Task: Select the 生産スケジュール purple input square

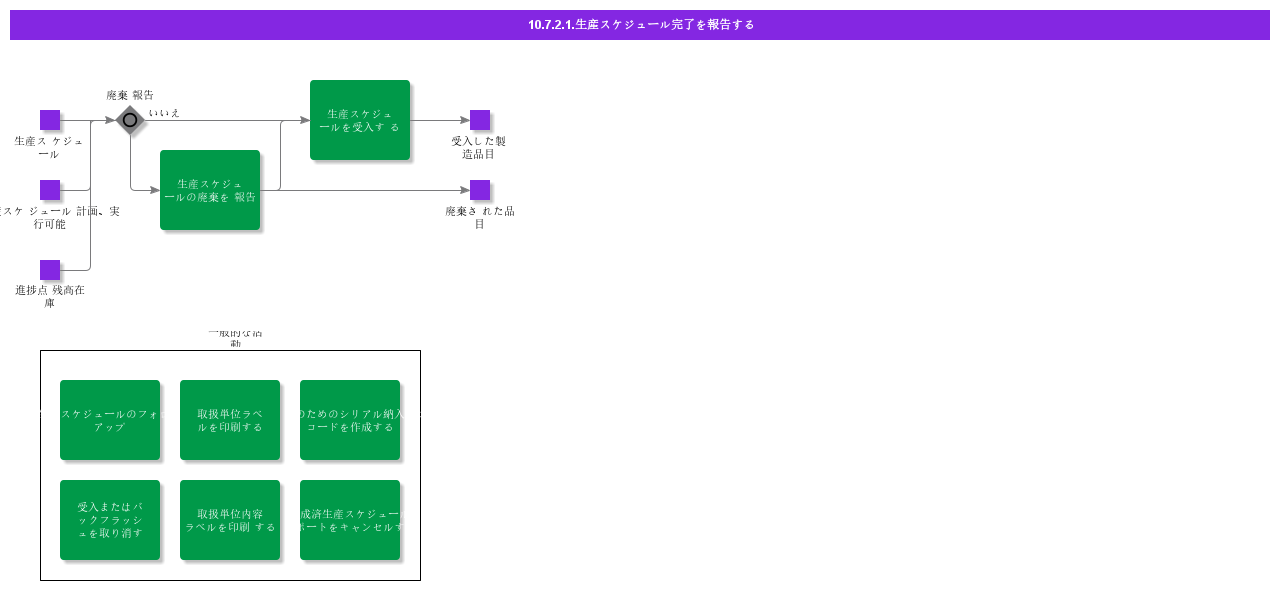Action: pyautogui.click(x=50, y=120)
